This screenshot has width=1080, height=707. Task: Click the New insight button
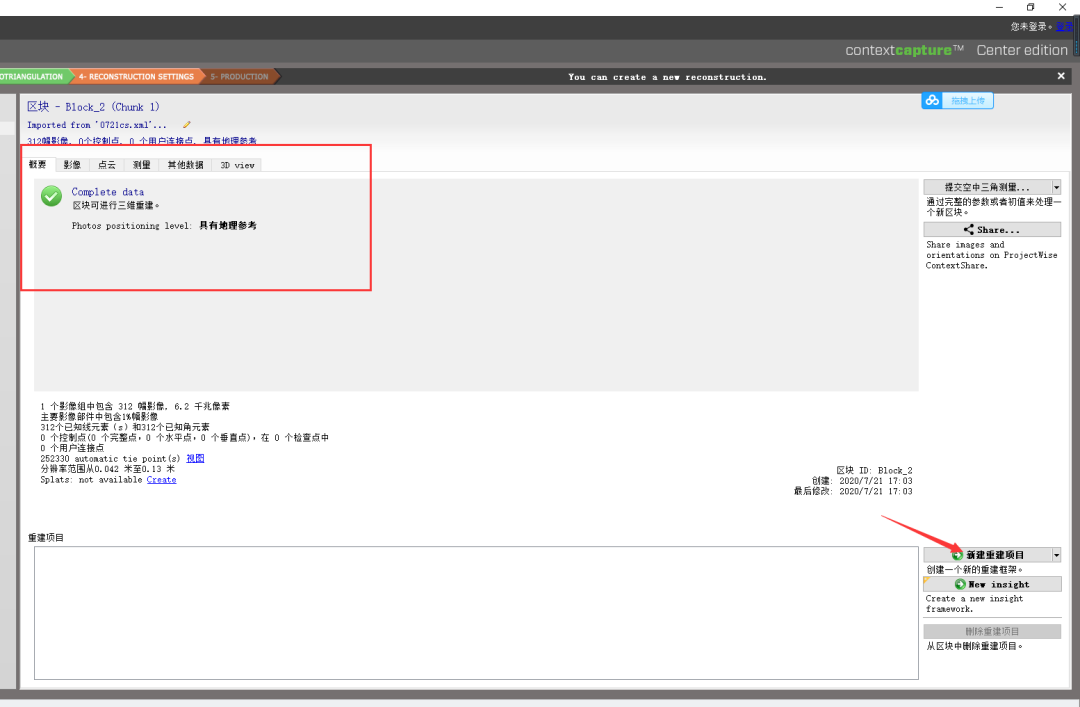992,584
